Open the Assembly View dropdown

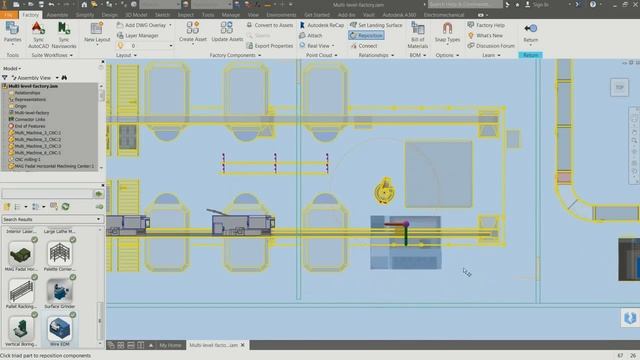pyautogui.click(x=57, y=78)
